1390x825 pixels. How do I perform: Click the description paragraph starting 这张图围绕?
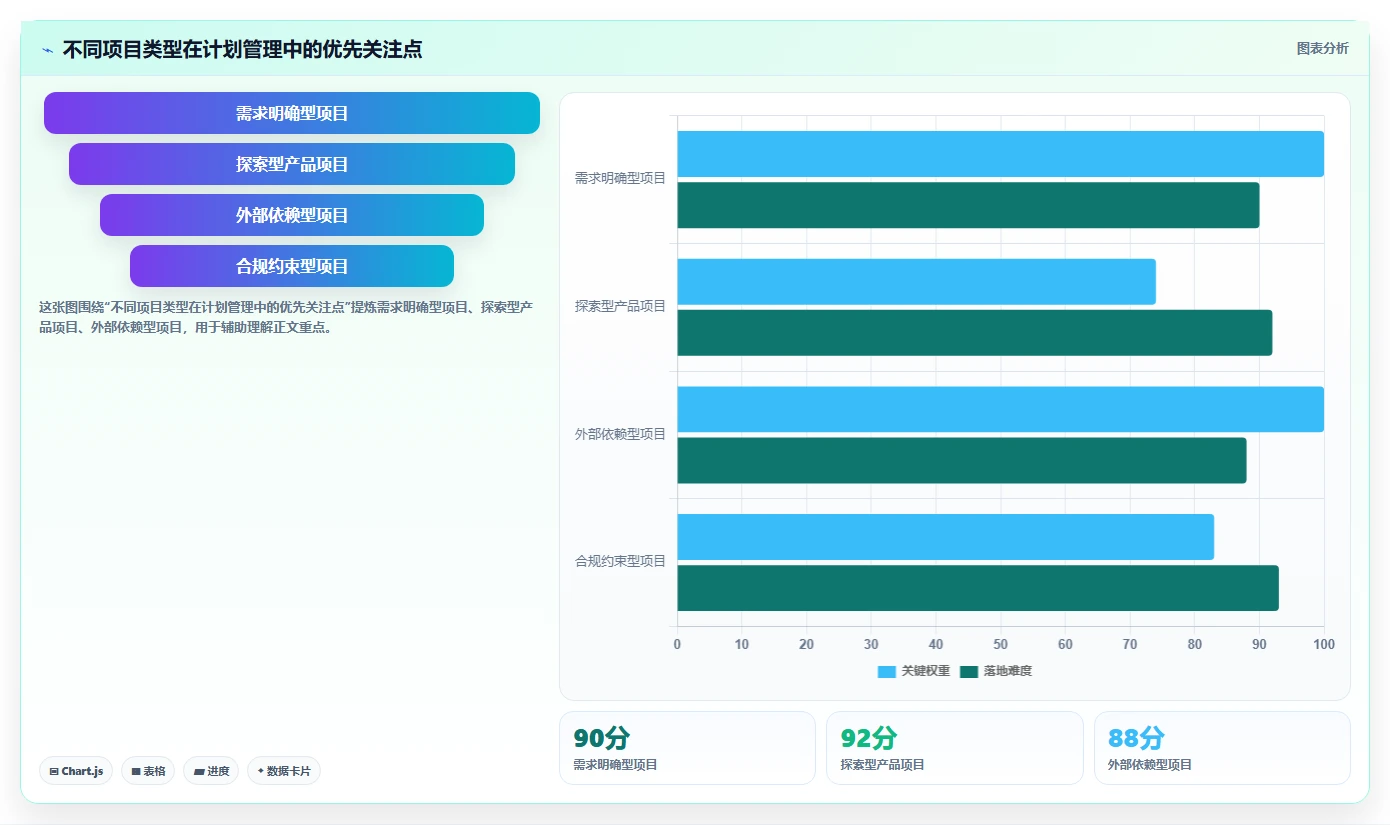click(x=286, y=317)
